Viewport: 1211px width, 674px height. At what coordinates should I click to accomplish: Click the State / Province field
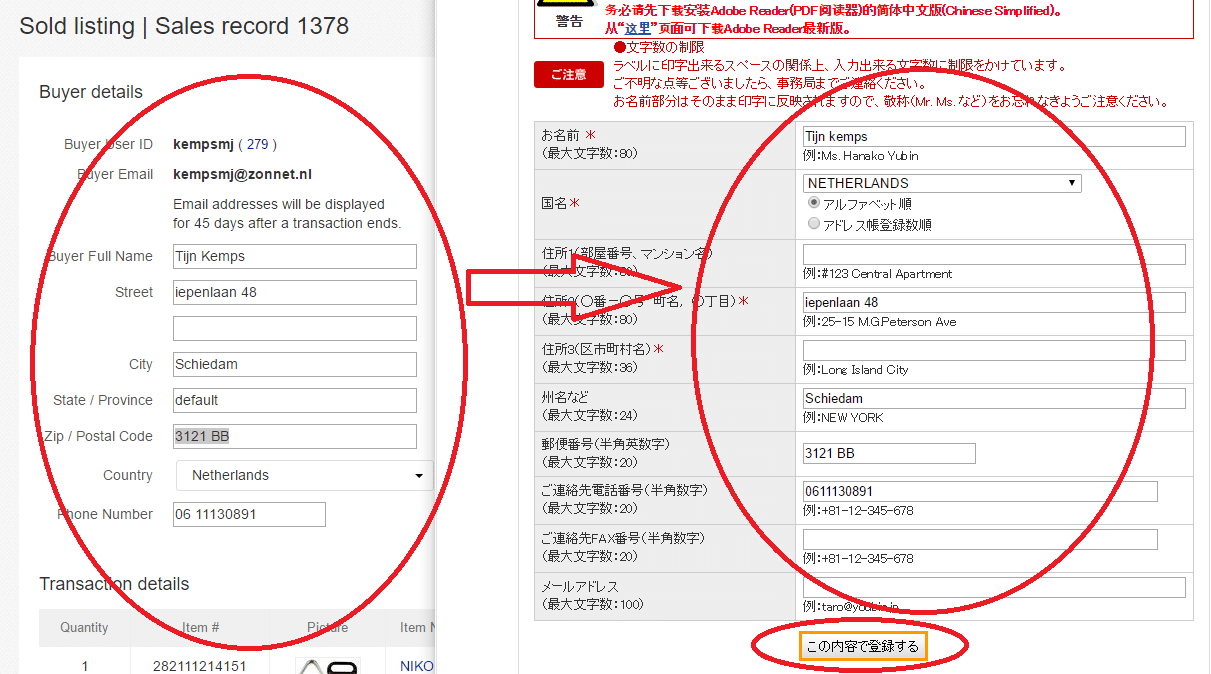coord(295,400)
